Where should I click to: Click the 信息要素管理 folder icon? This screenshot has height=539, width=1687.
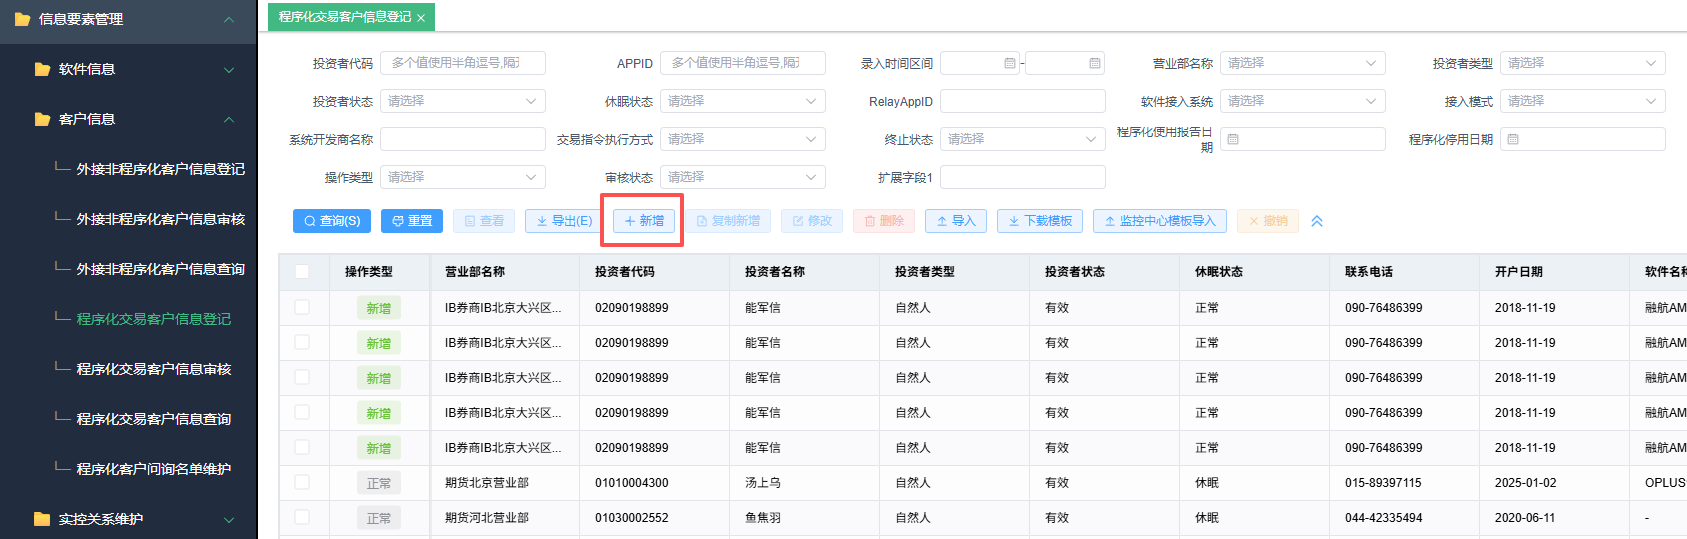(x=22, y=19)
